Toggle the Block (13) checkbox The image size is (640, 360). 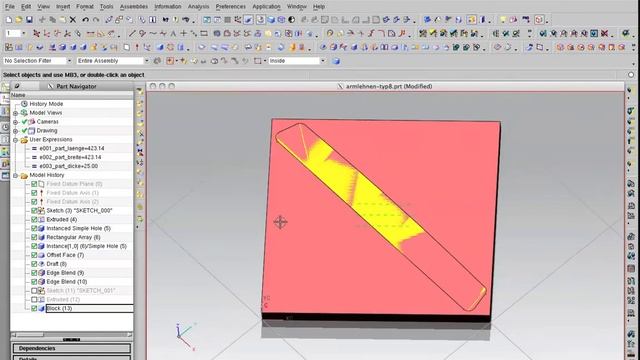point(34,309)
